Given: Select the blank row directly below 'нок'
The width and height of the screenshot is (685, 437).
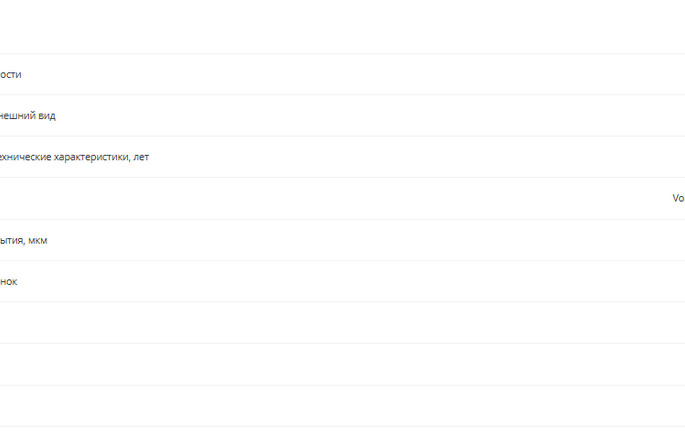Looking at the screenshot, I should pos(342,323).
